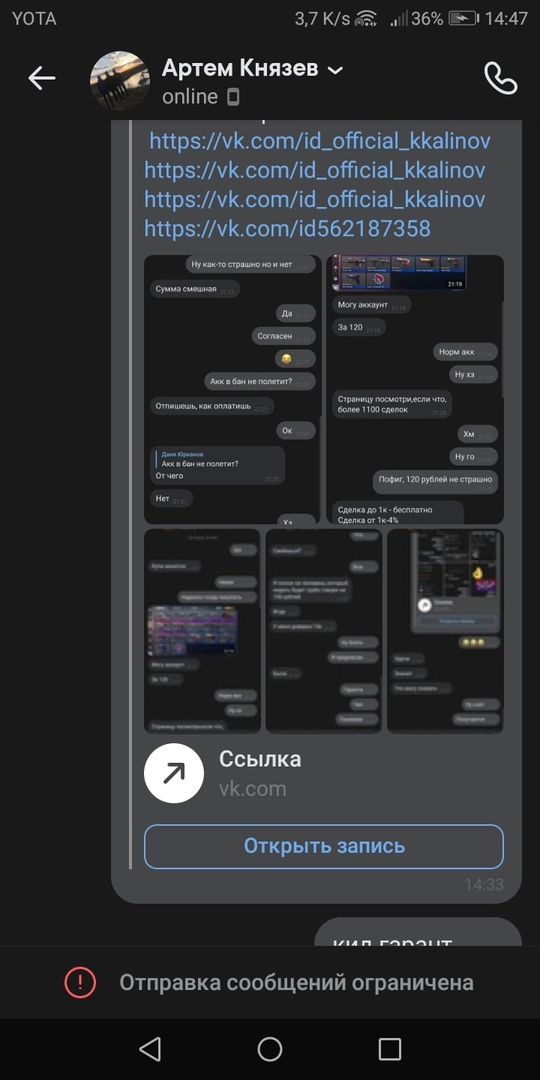The image size is (540, 1080).
Task: Open screenshot with Сумма смешная chat
Action: 233,390
